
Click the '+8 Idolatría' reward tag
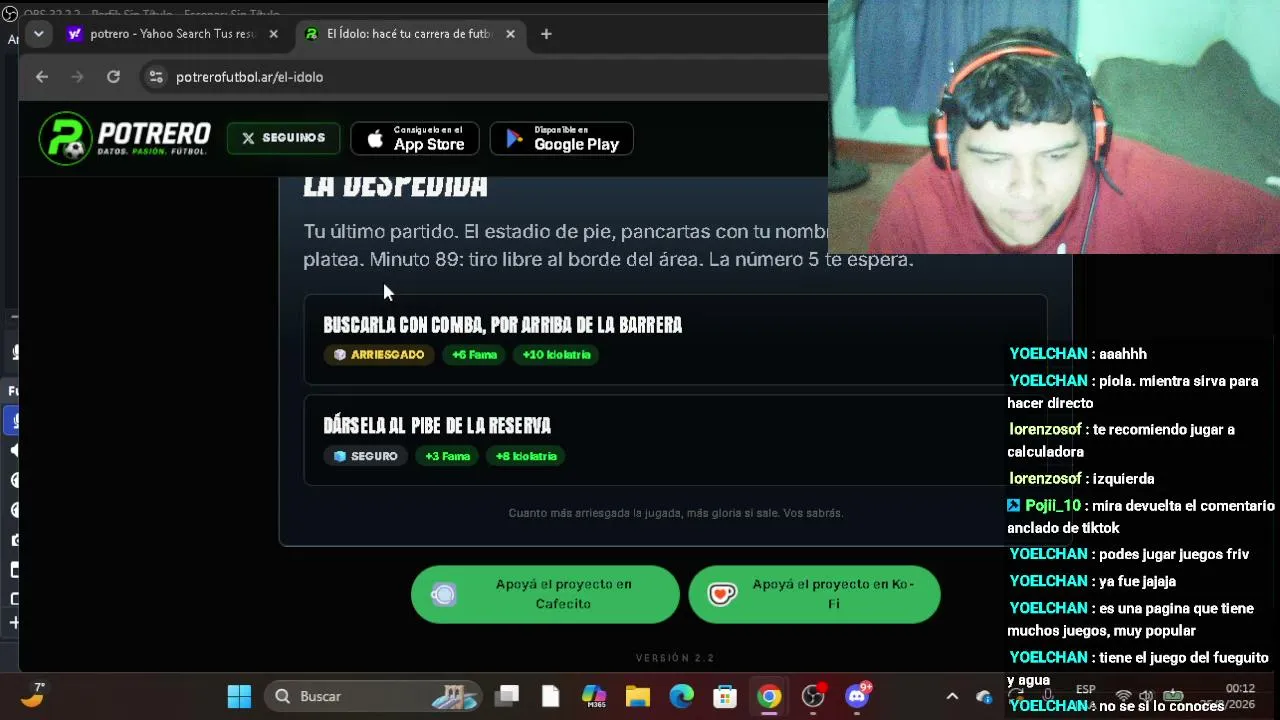(526, 456)
